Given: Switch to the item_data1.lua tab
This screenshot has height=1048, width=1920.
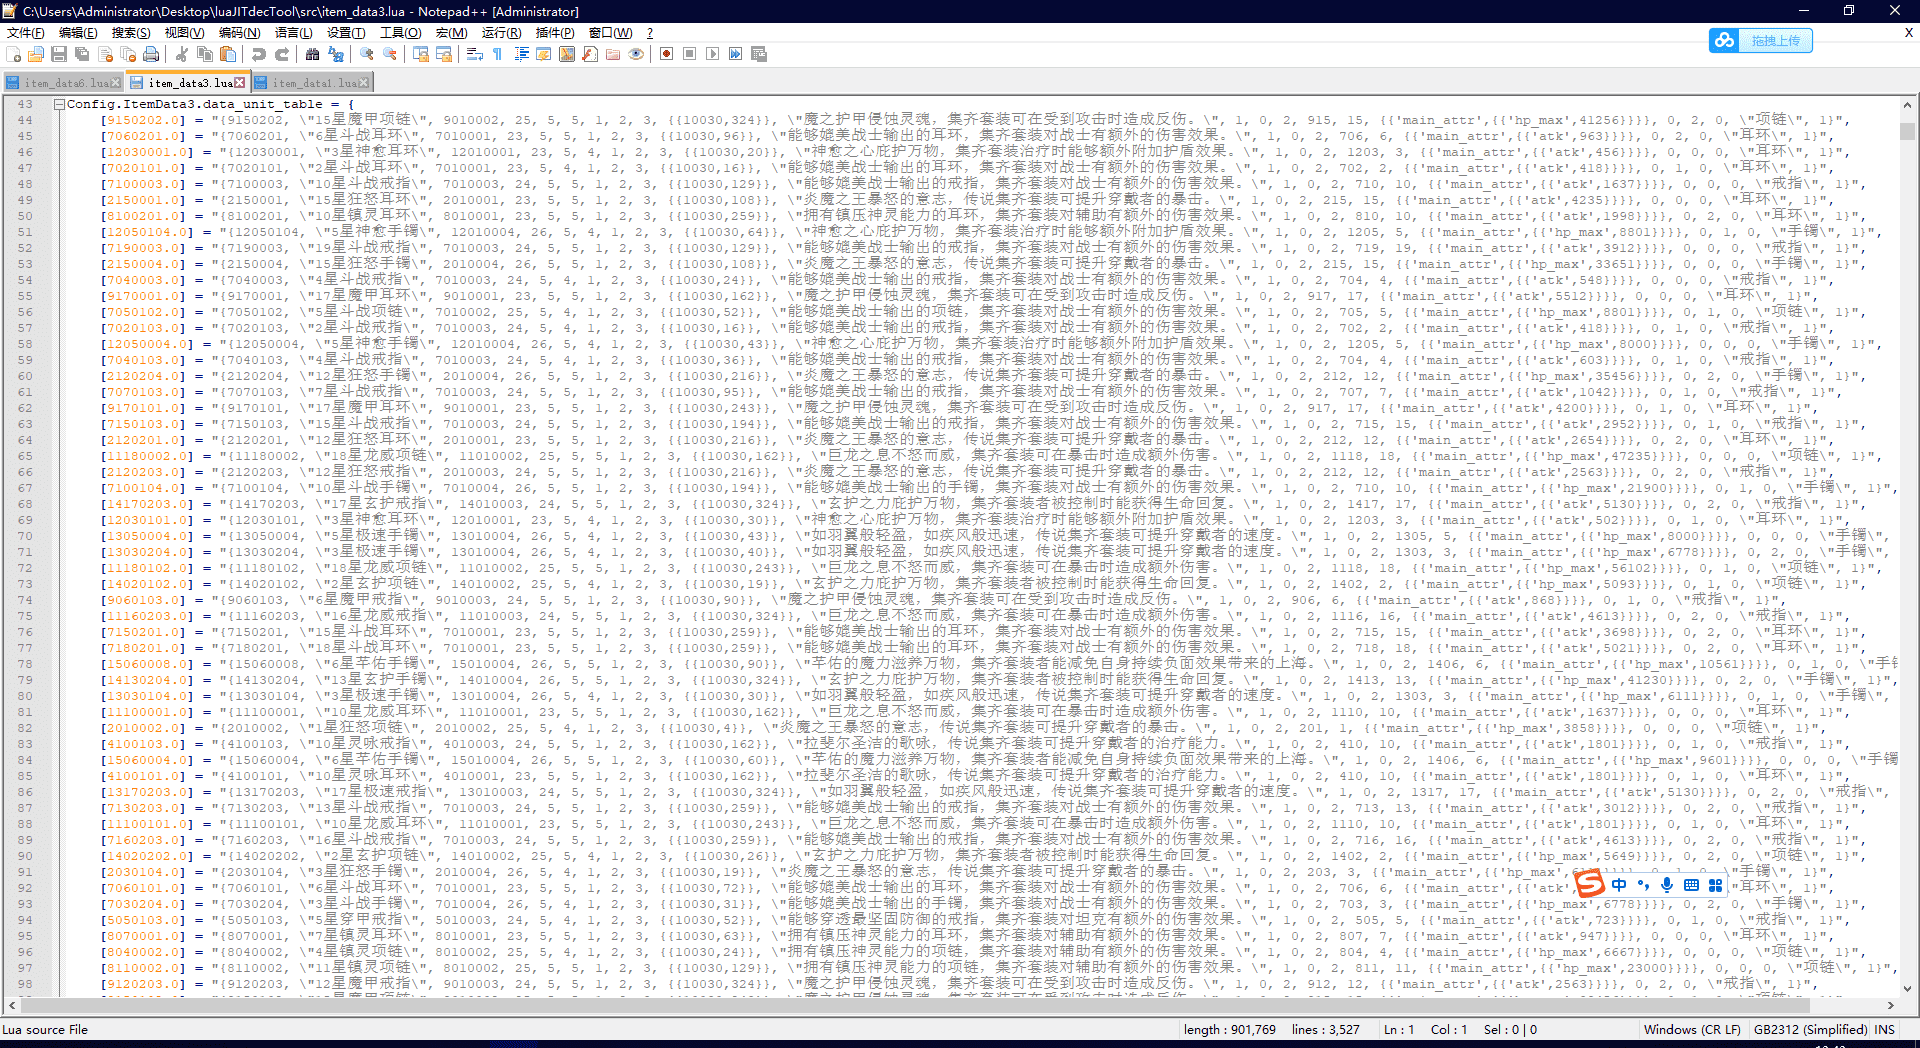Looking at the screenshot, I should pyautogui.click(x=311, y=83).
